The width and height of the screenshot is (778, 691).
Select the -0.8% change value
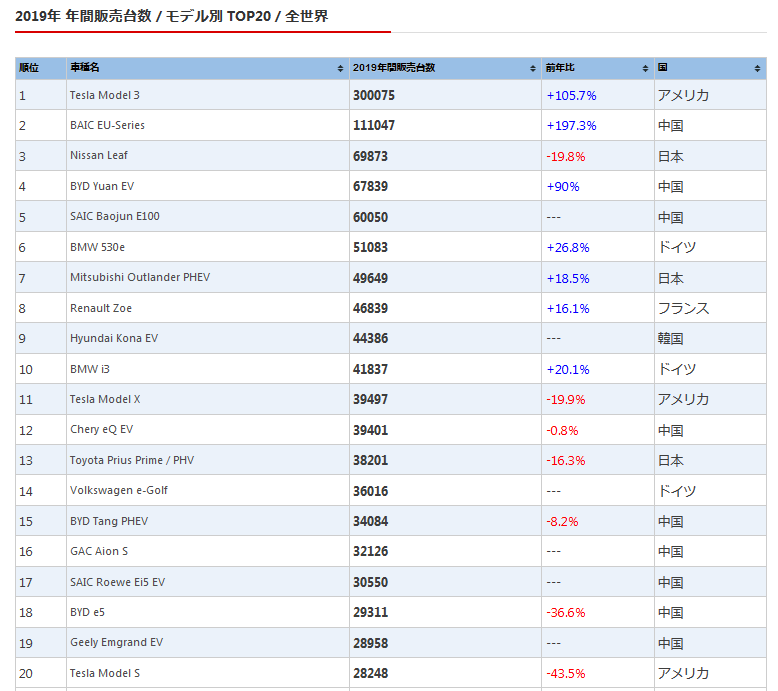tap(562, 431)
